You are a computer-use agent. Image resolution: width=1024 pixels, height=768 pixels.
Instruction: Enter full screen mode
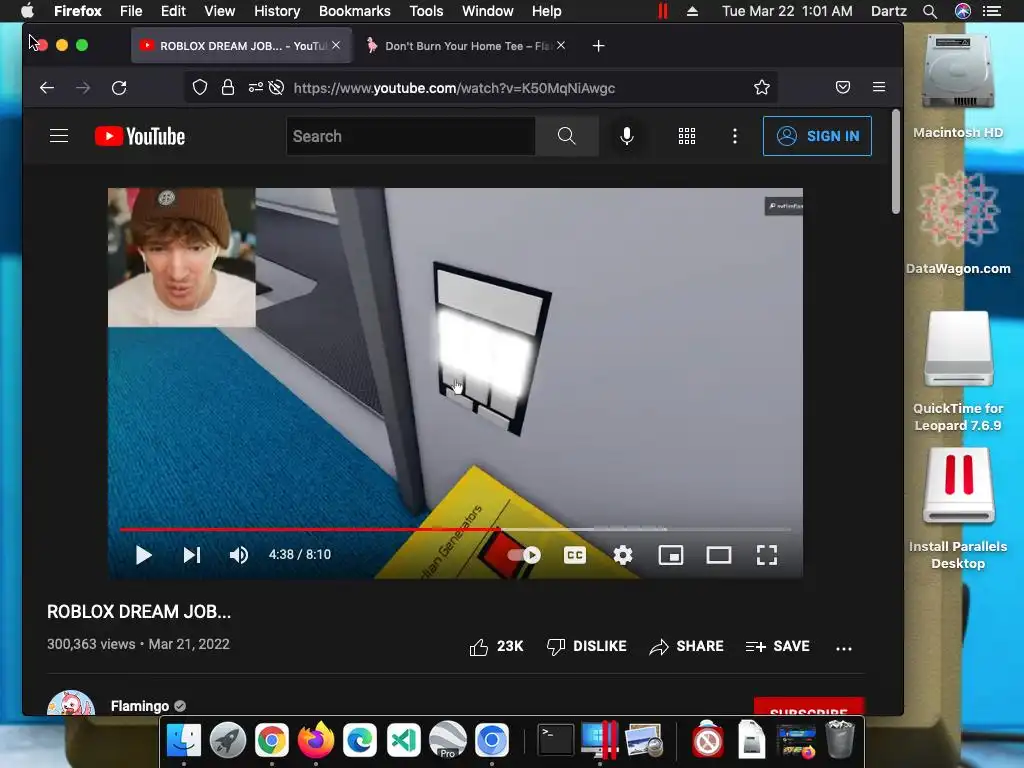pyautogui.click(x=767, y=555)
